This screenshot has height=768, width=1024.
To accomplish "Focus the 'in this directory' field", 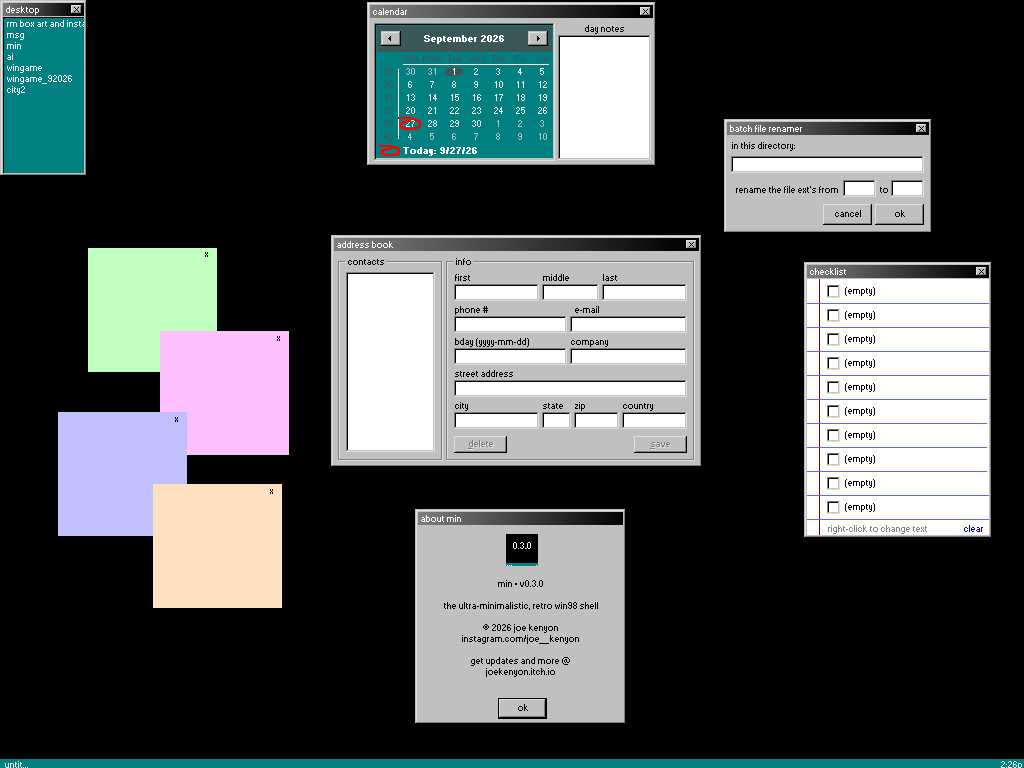I will click(x=827, y=164).
